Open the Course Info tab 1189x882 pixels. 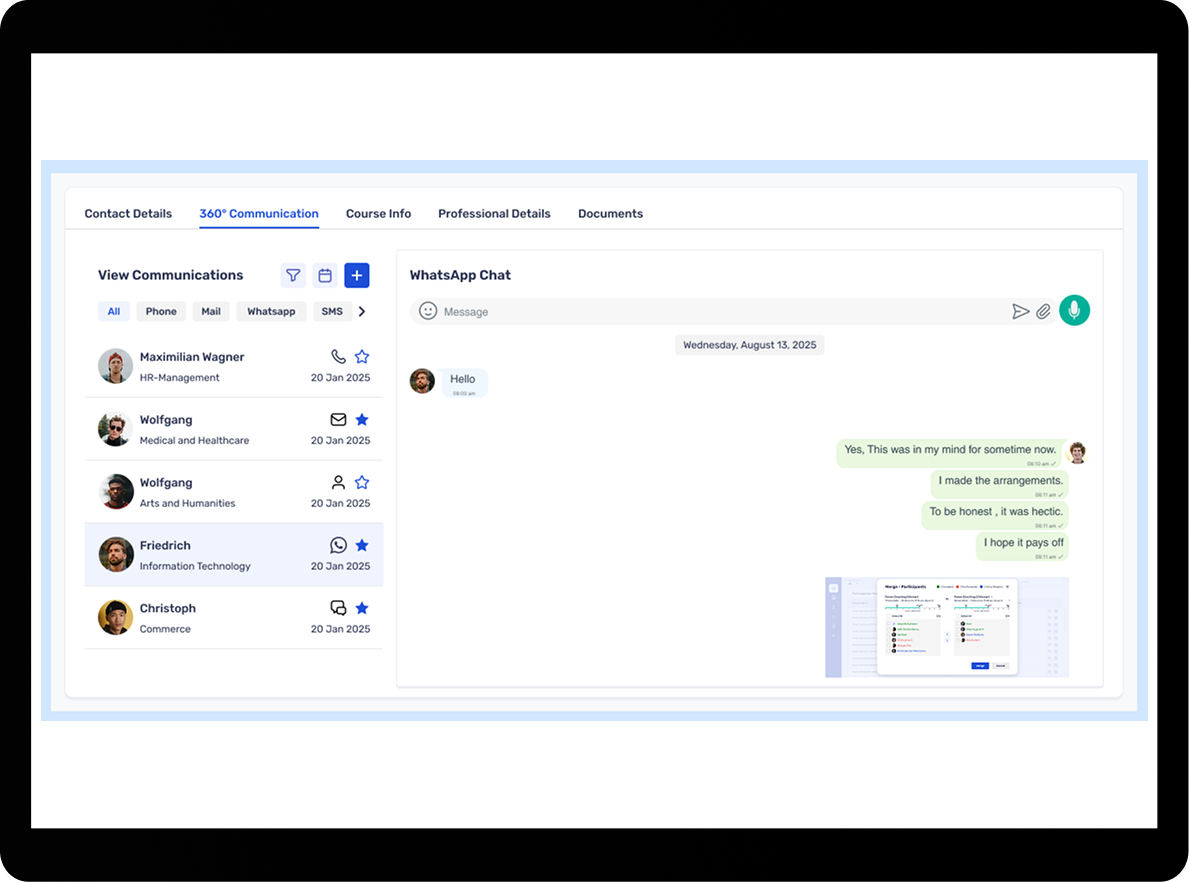tap(378, 214)
